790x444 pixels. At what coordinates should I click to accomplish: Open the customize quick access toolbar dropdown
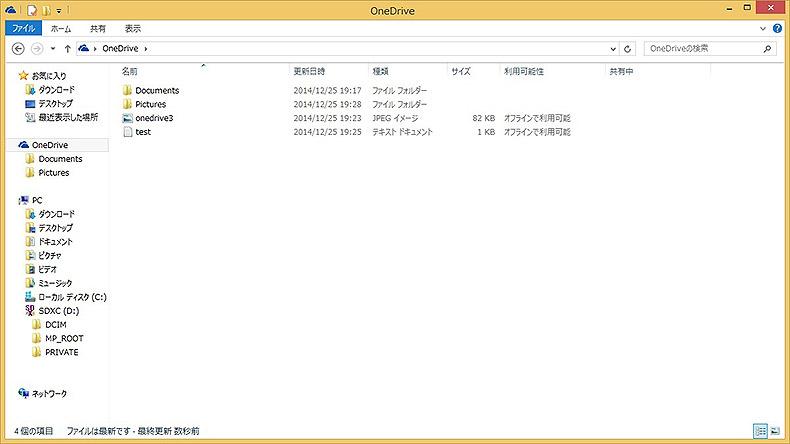coord(59,10)
